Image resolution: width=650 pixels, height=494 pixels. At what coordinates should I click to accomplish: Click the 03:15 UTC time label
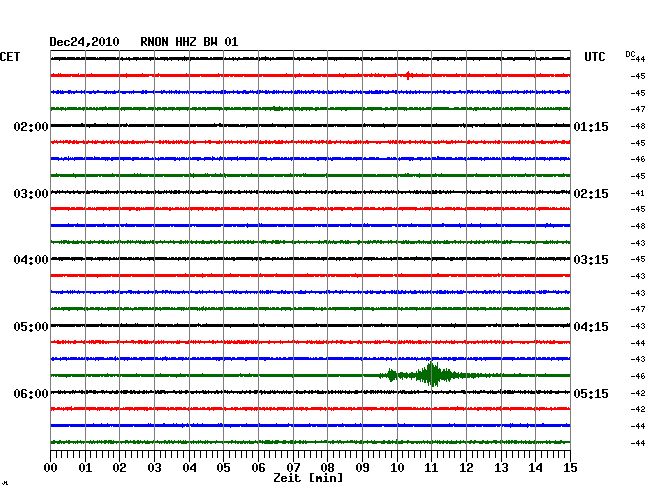(591, 260)
